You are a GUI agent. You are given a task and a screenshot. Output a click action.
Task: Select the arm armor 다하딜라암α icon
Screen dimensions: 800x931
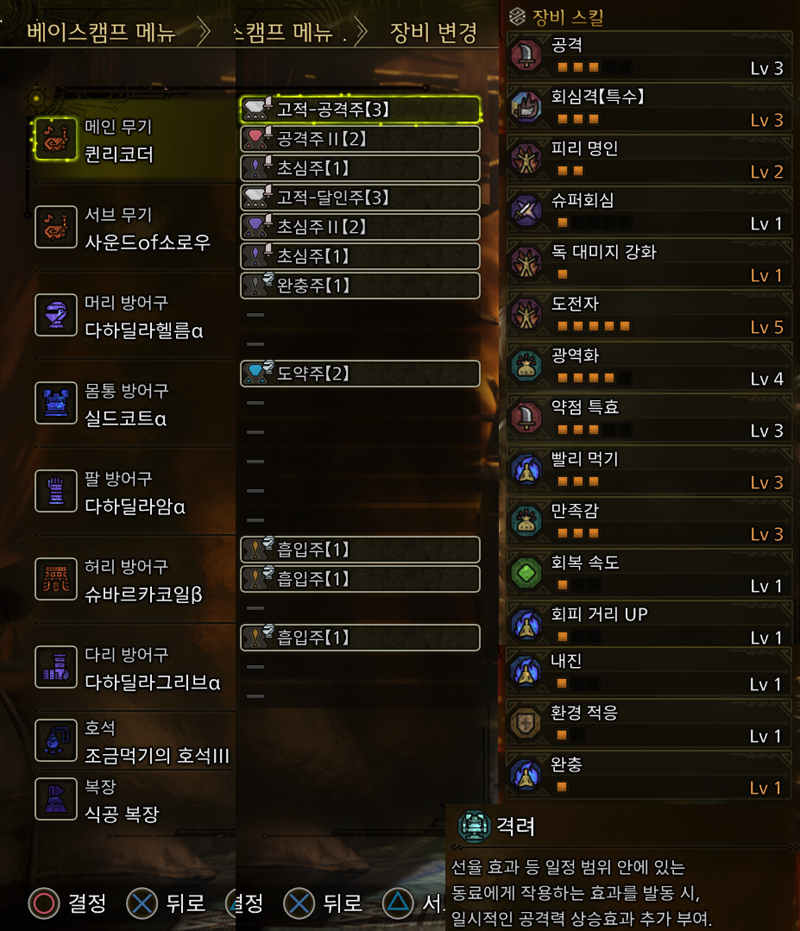tap(56, 490)
